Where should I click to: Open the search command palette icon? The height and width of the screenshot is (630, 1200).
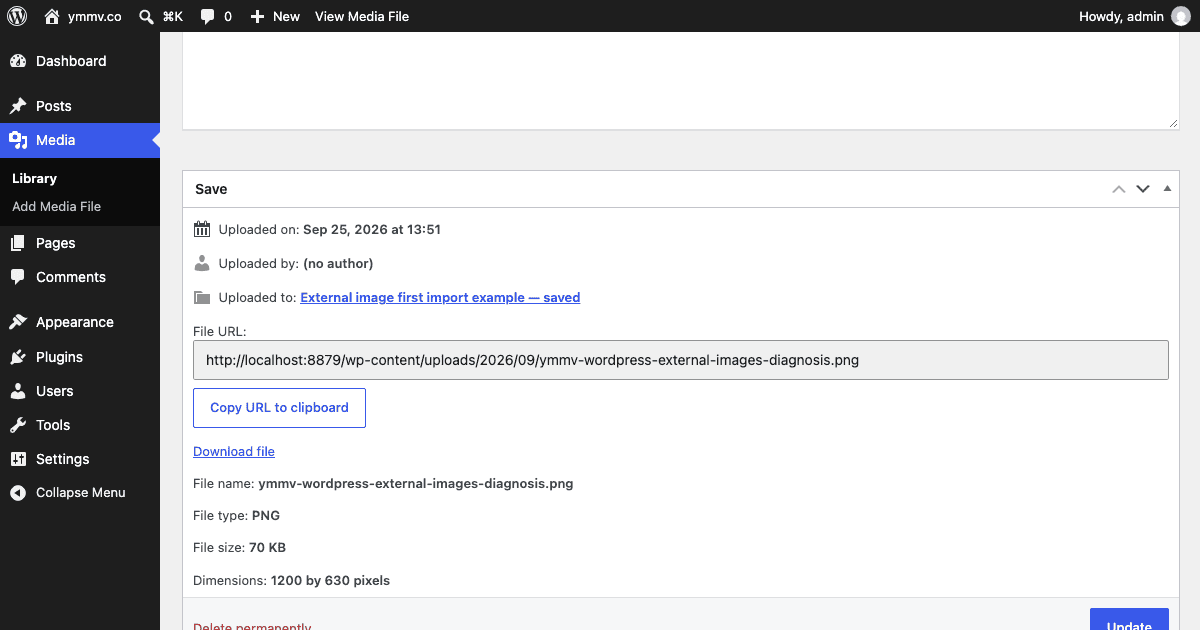(x=146, y=16)
